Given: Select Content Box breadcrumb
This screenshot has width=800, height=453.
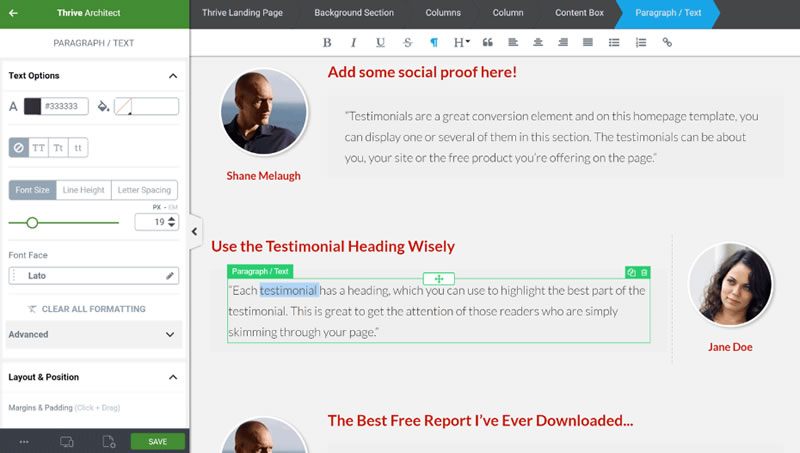Looking at the screenshot, I should [x=579, y=13].
